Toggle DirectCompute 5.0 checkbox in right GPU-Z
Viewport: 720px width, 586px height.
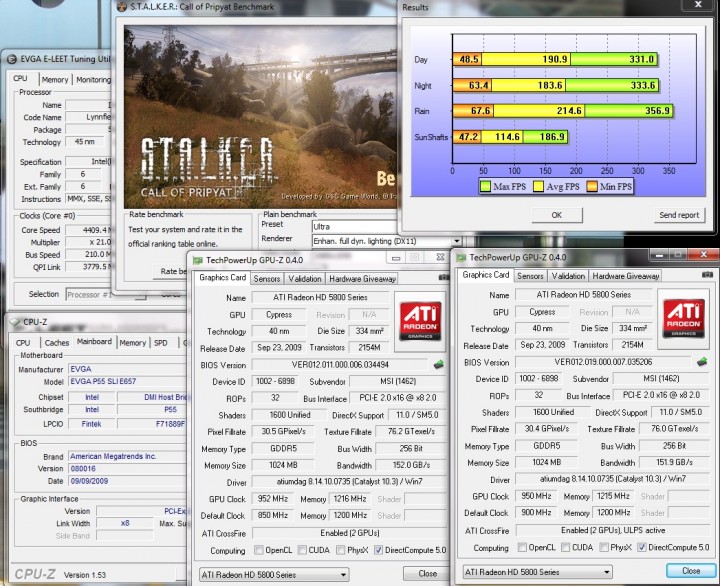642,547
